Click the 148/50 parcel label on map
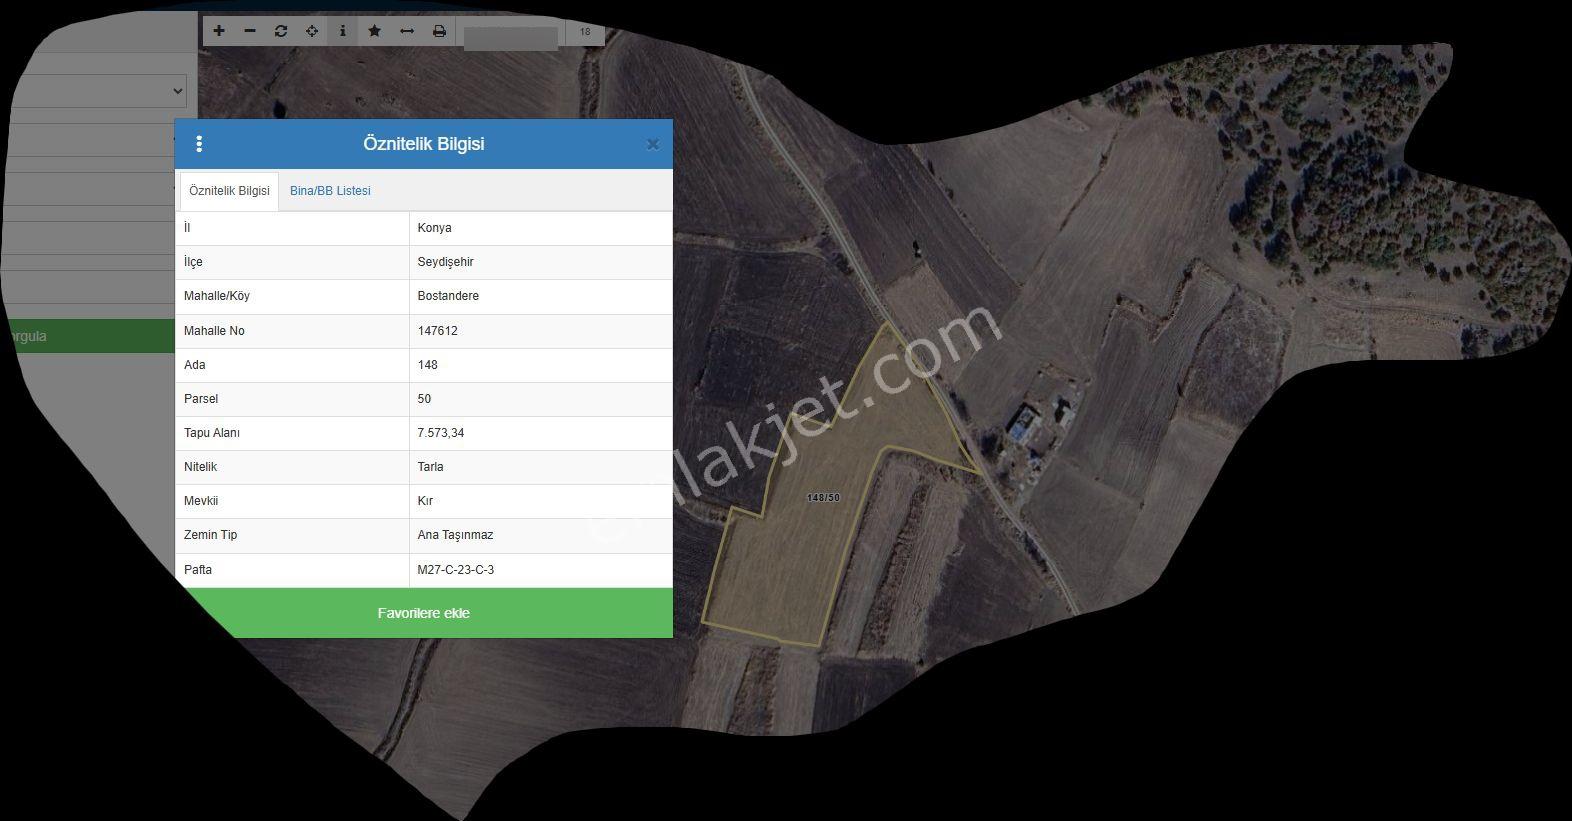Image resolution: width=1572 pixels, height=821 pixels. point(823,498)
